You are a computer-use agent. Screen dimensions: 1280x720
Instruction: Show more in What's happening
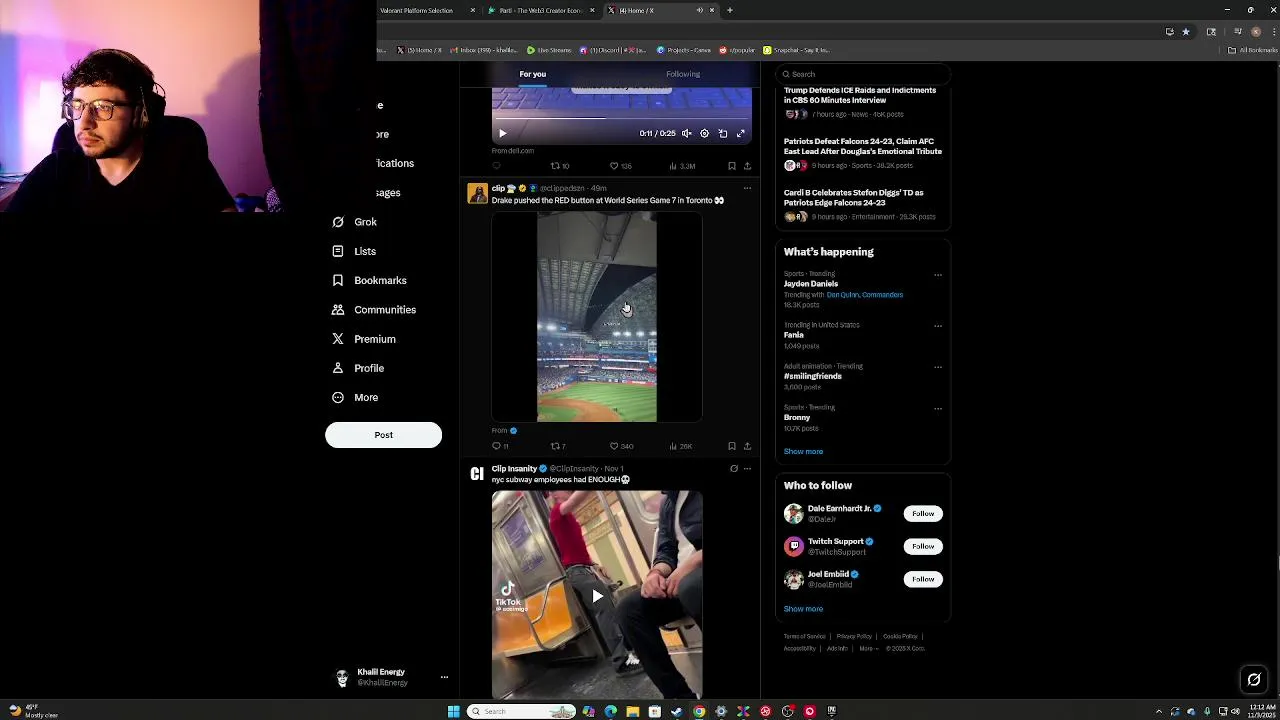[x=803, y=451]
